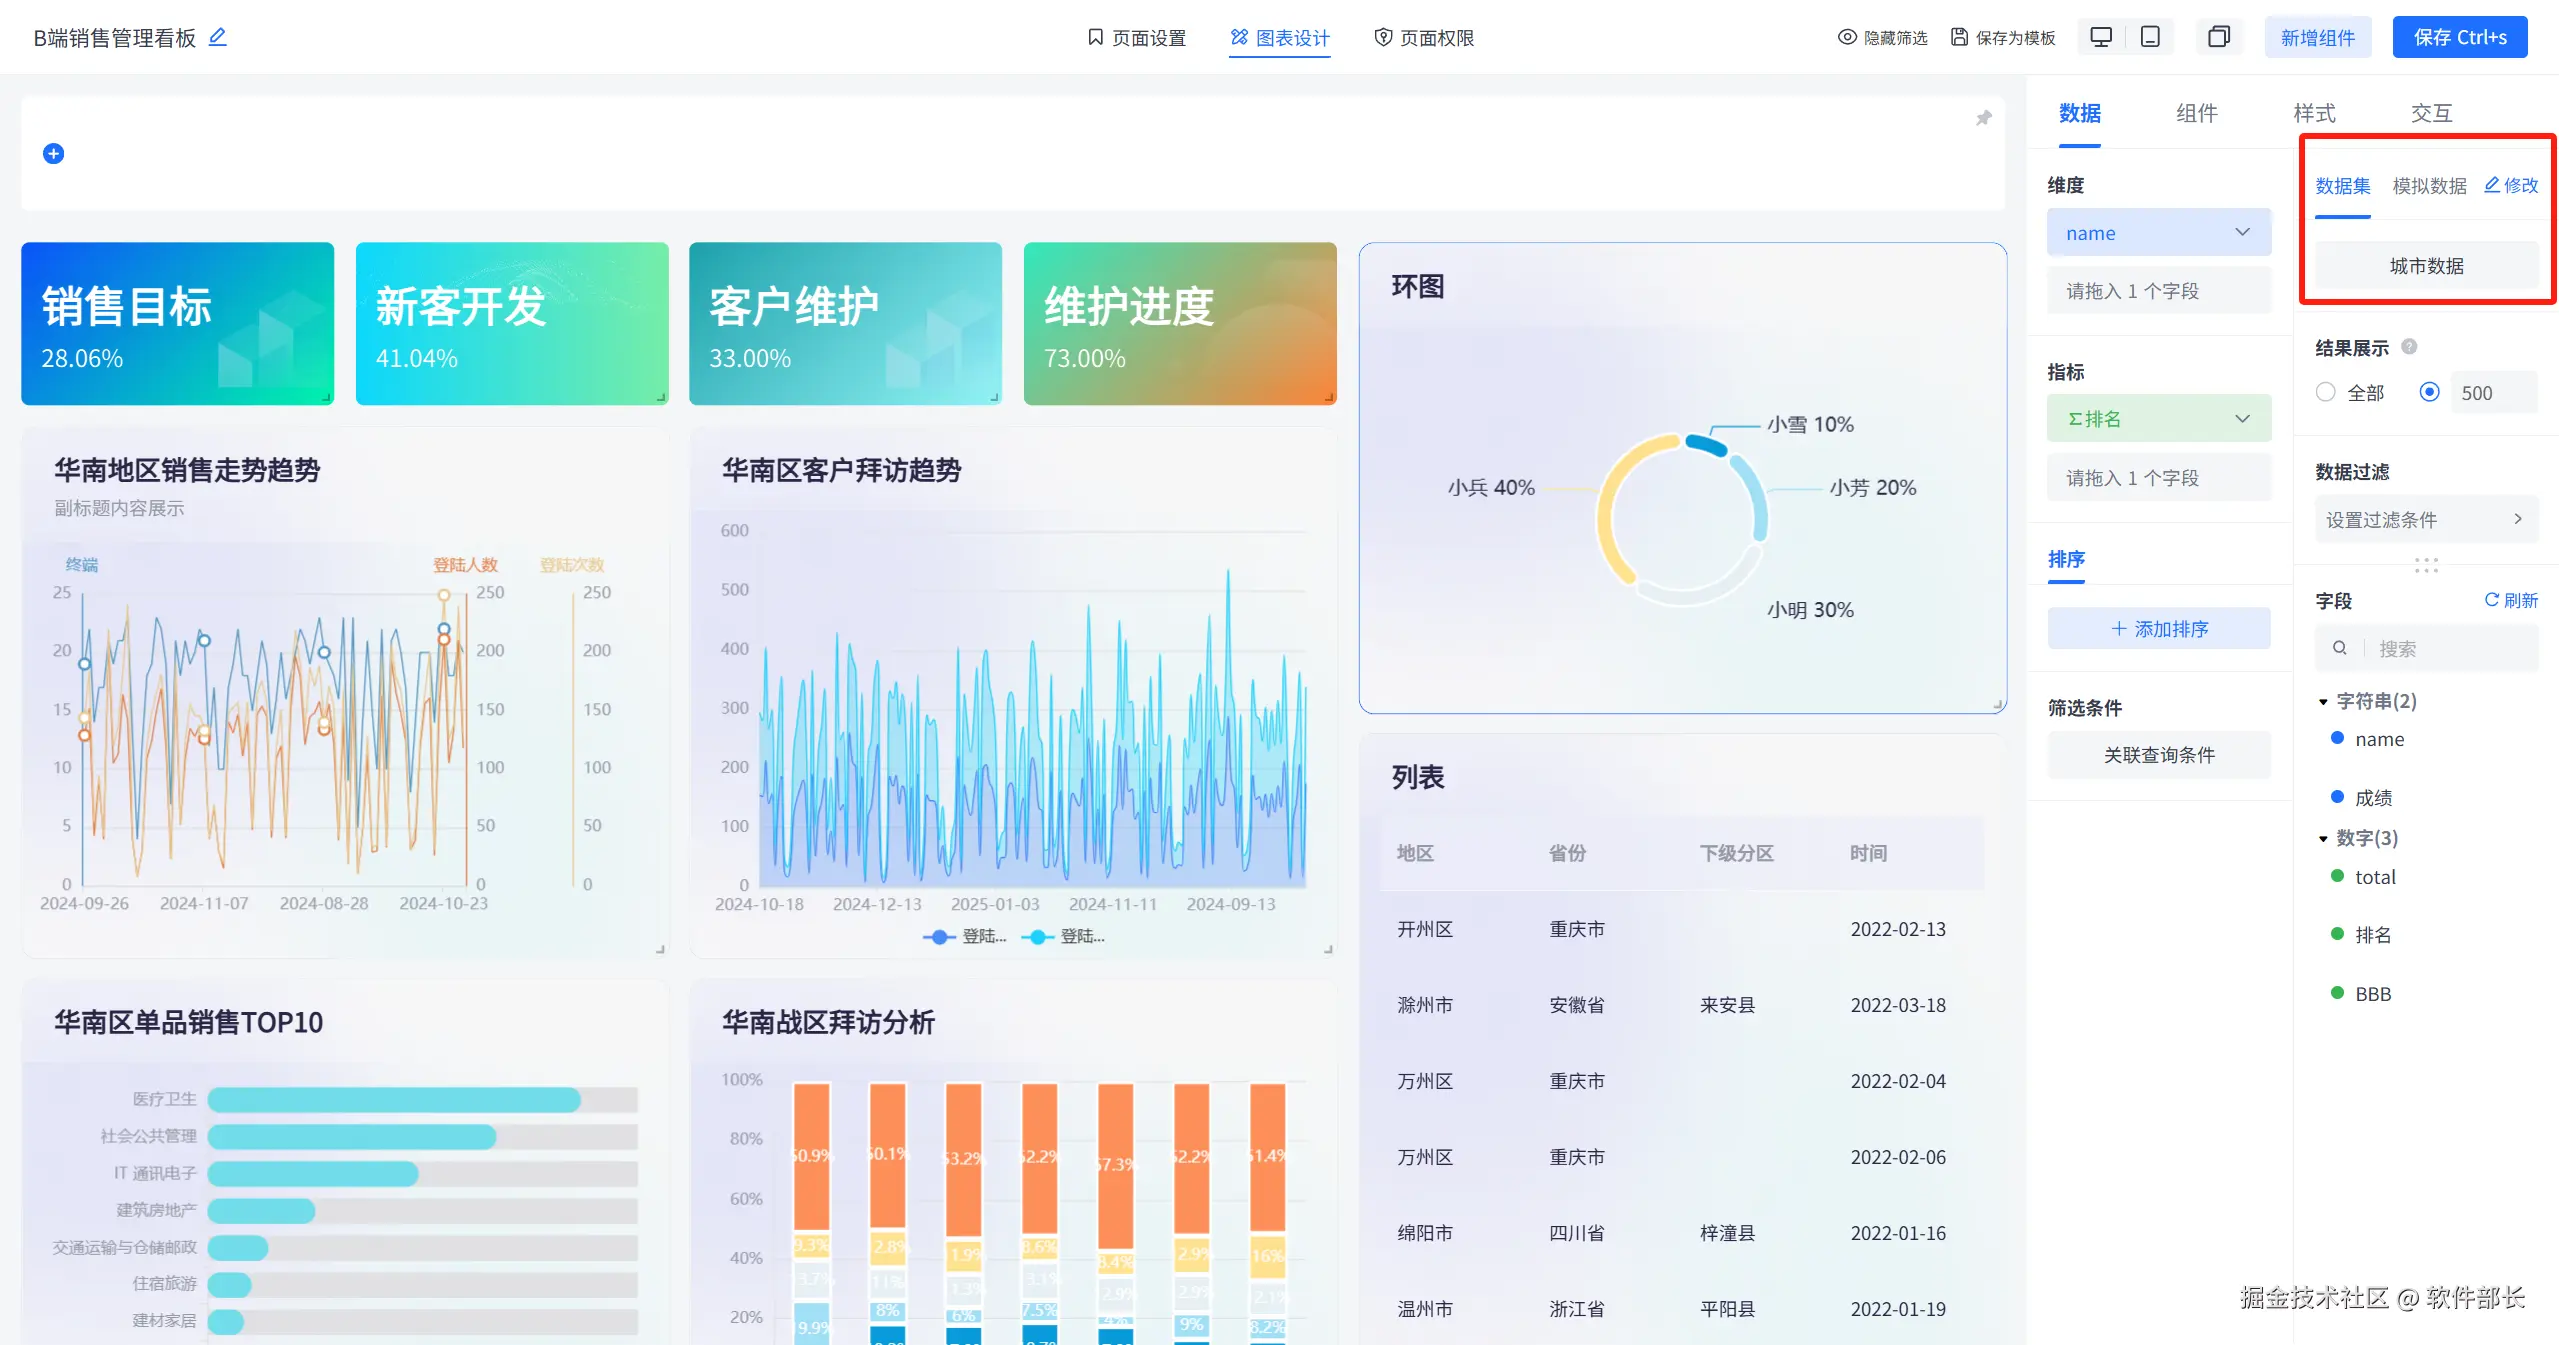Click the pin icon on filter bar
Screen dimensions: 2559x1345
(x=1983, y=118)
